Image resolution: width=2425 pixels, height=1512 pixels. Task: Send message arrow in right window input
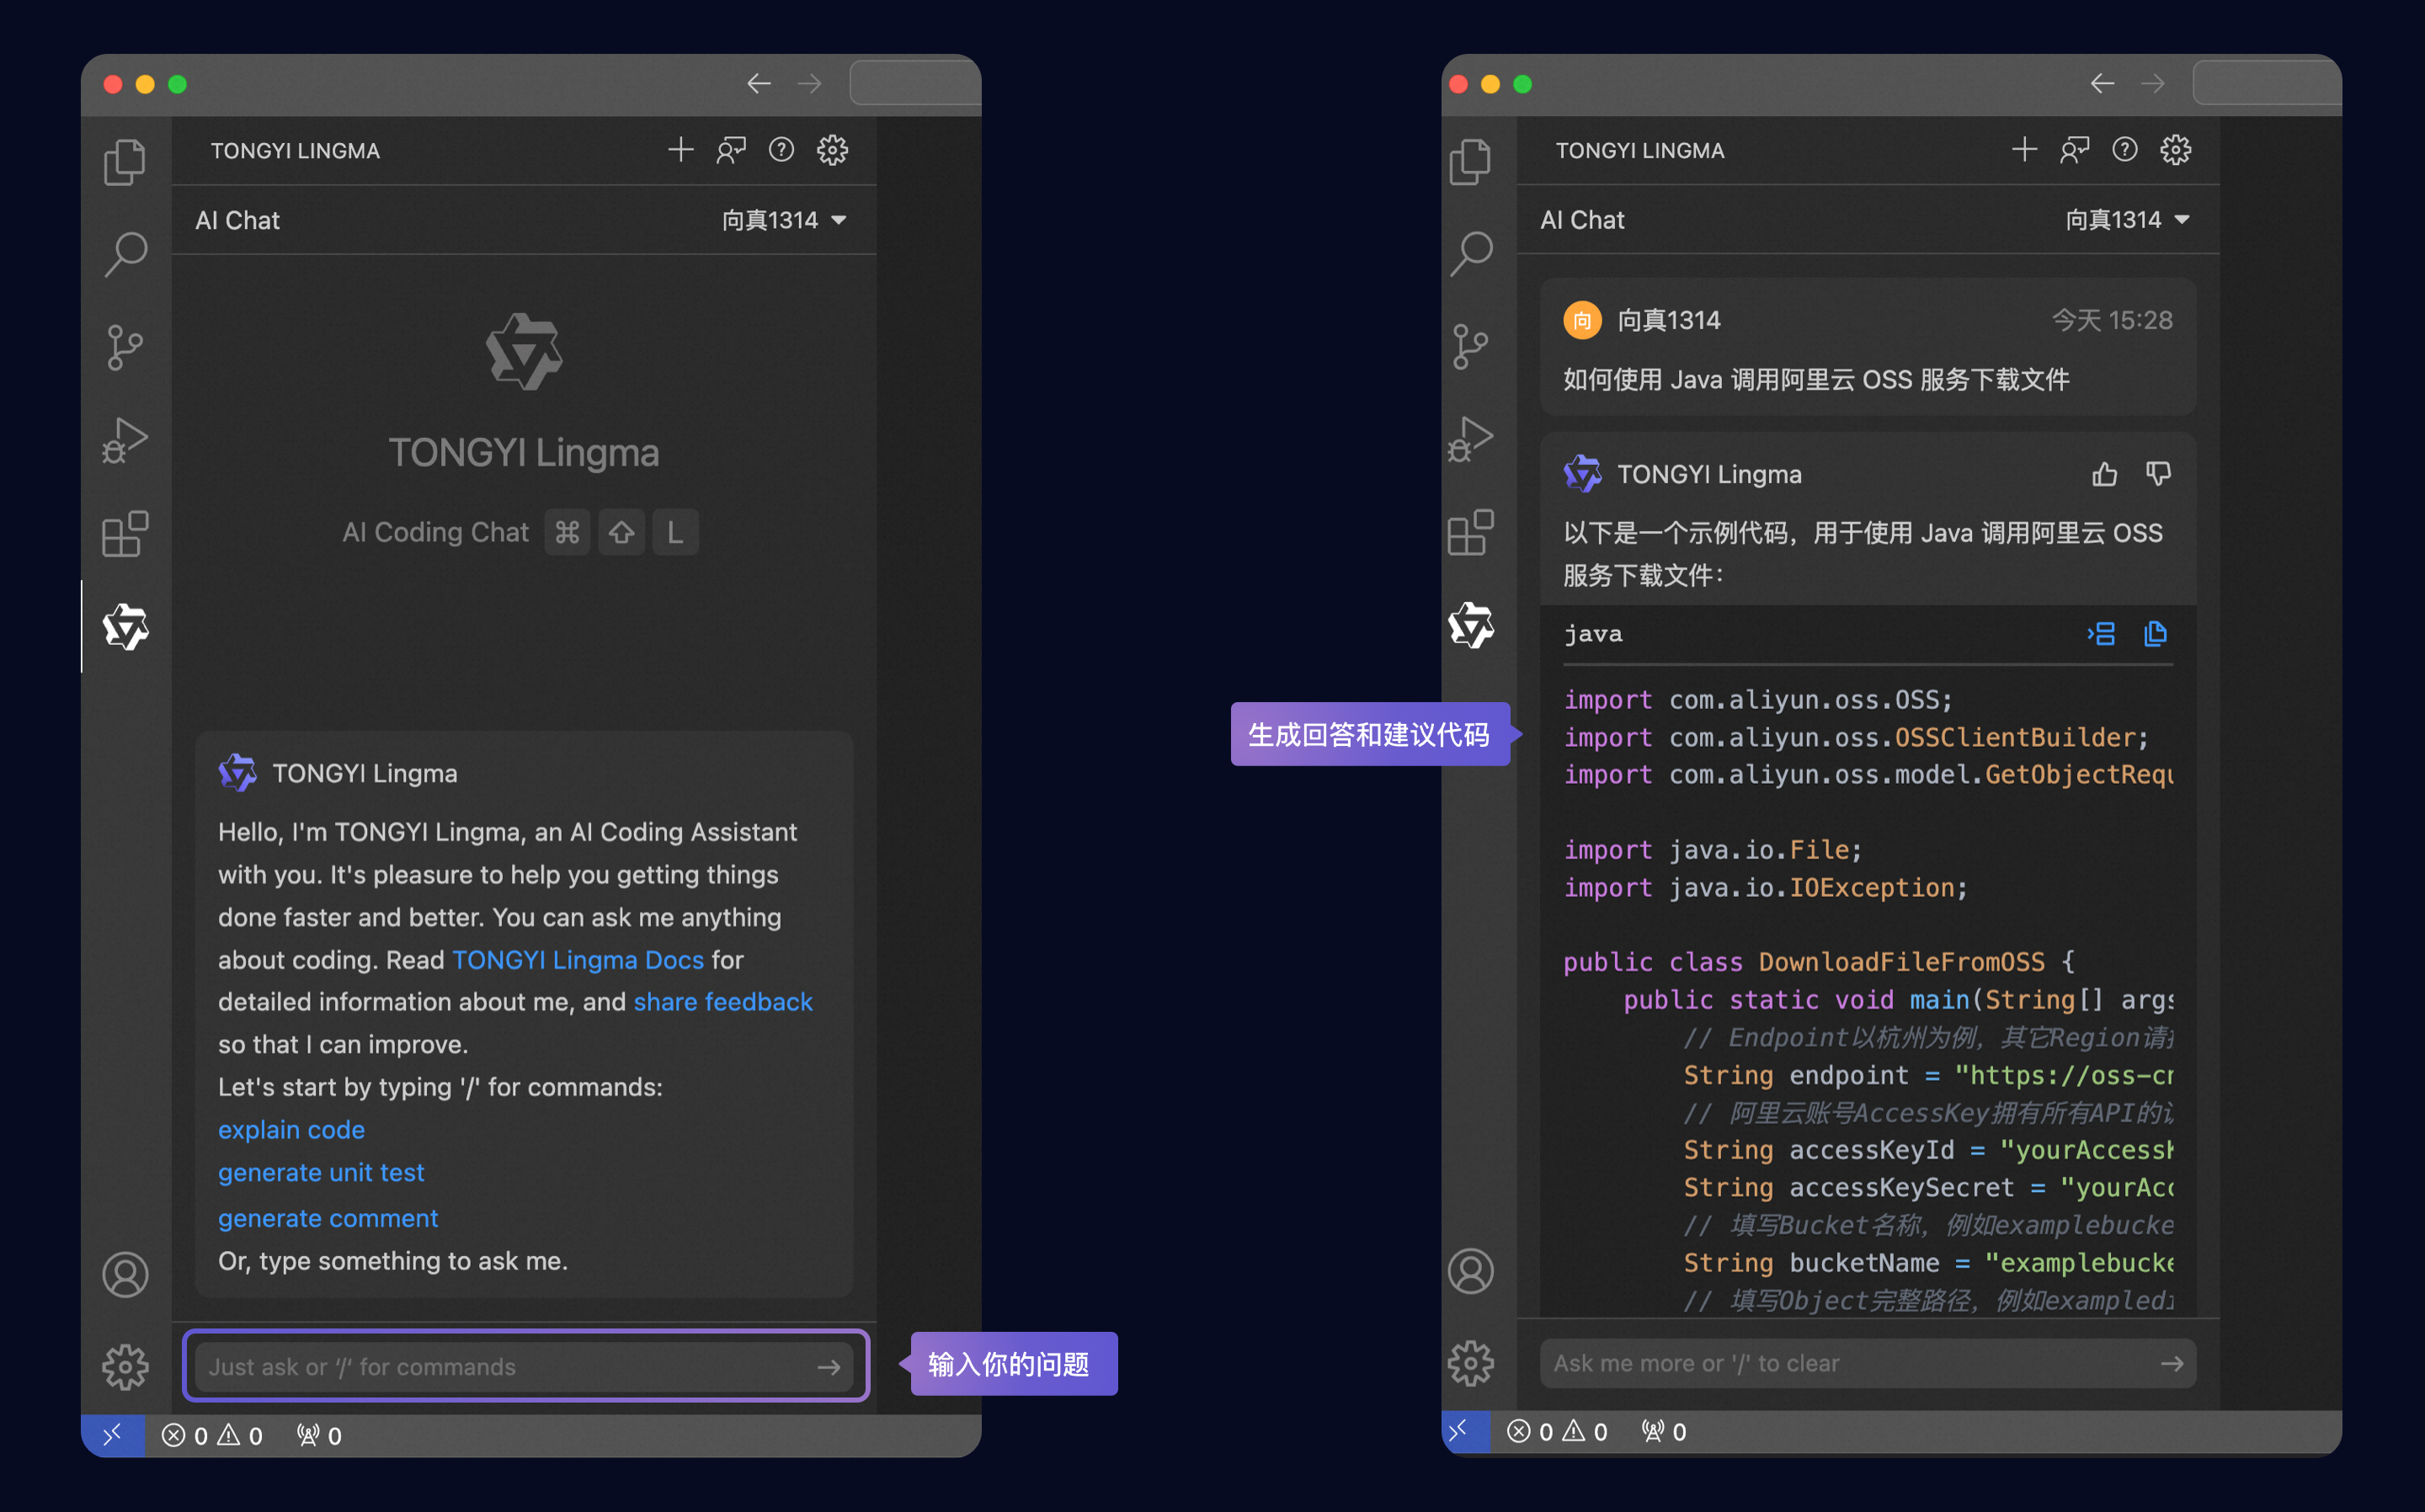click(x=2171, y=1364)
